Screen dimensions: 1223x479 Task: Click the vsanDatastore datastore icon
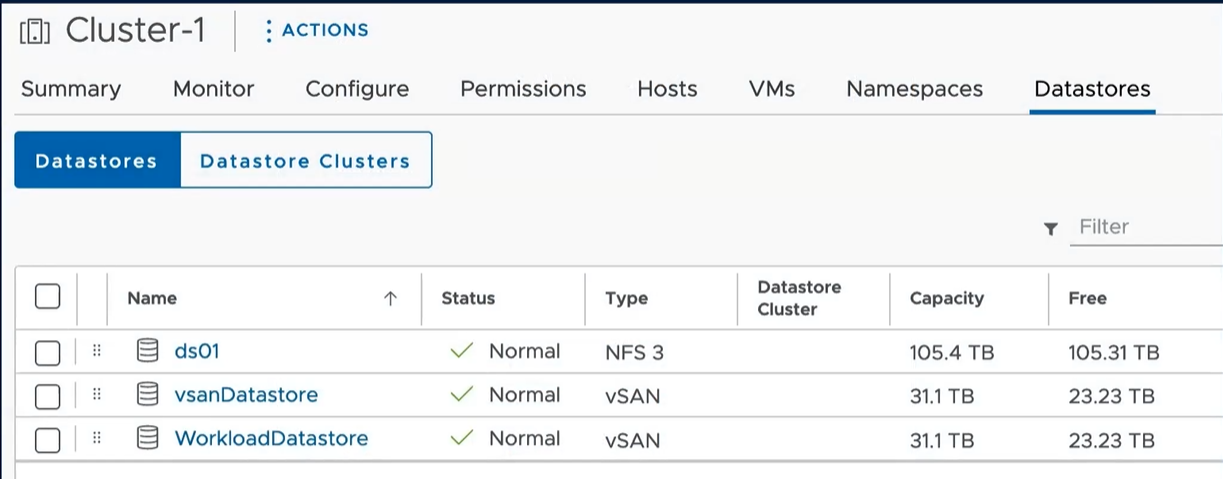coord(148,395)
